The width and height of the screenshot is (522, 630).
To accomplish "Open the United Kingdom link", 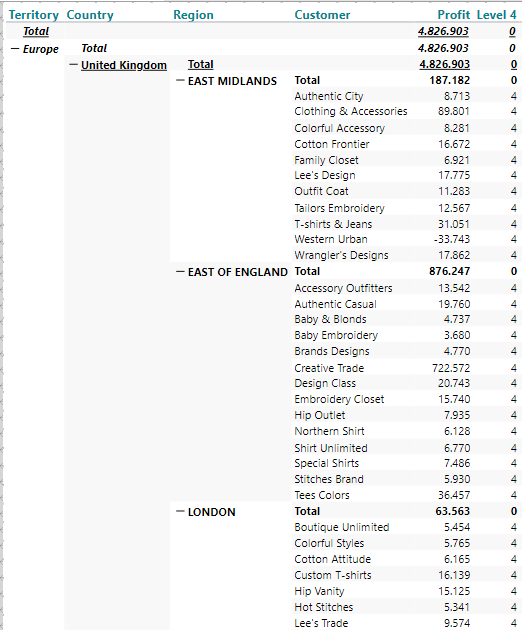I will [124, 65].
